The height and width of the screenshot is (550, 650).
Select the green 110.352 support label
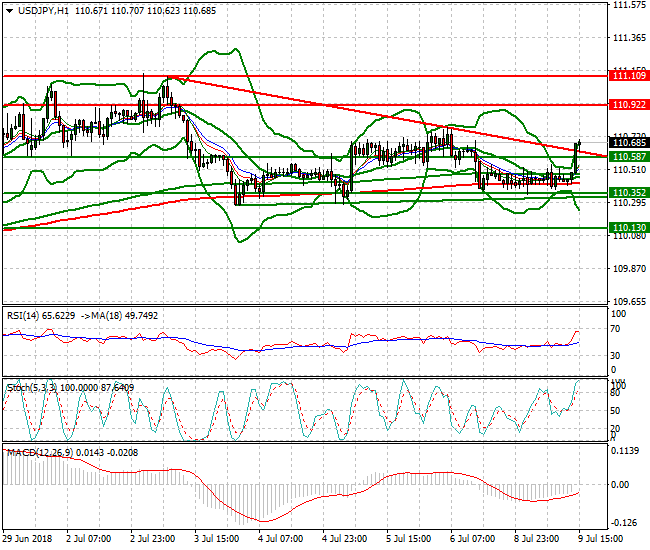pos(629,193)
